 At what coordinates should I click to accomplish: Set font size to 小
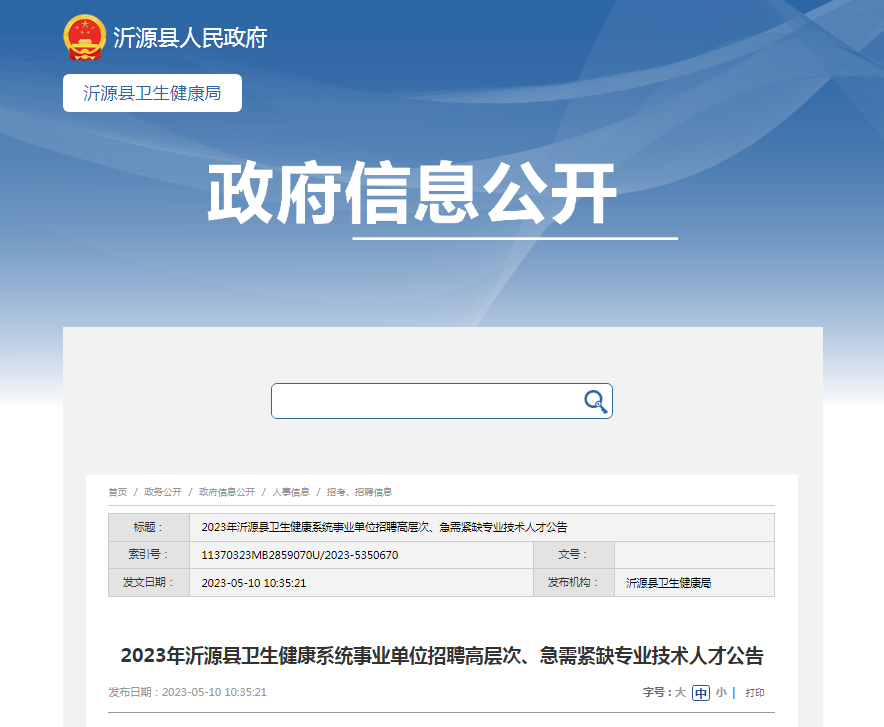[721, 692]
